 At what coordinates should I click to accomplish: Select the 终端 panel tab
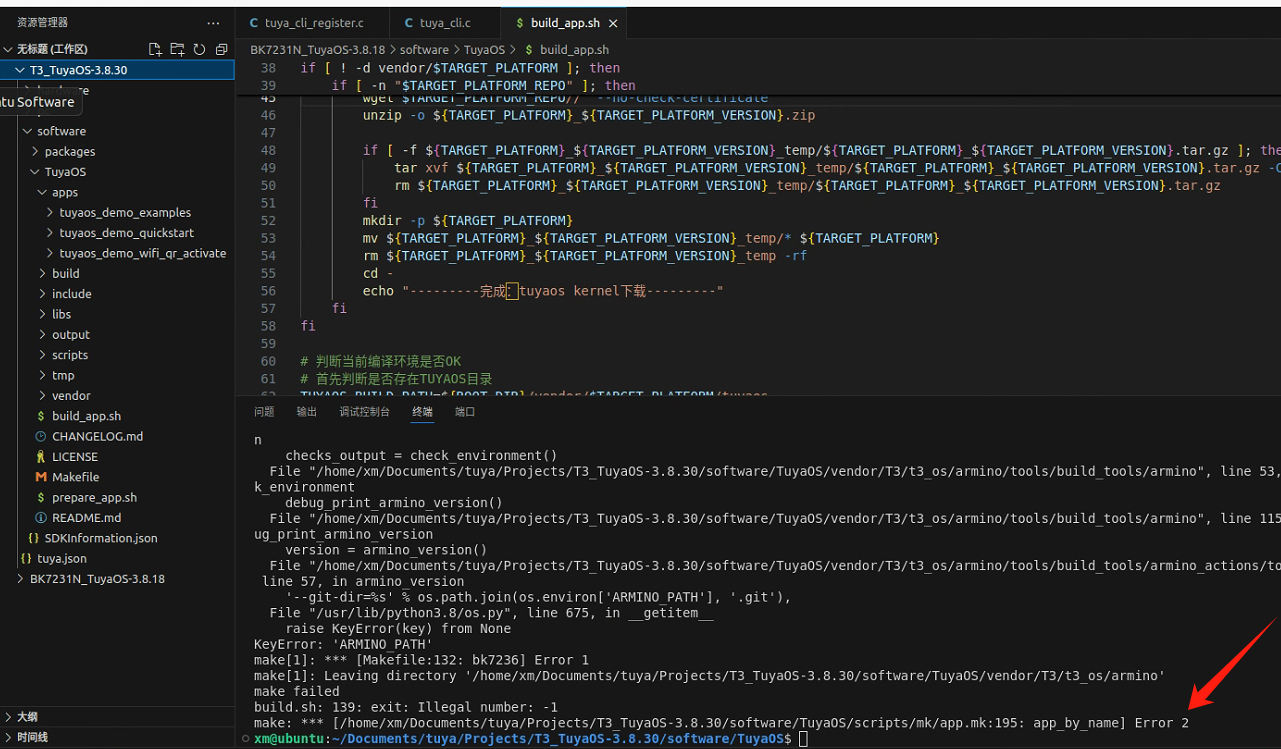[423, 412]
